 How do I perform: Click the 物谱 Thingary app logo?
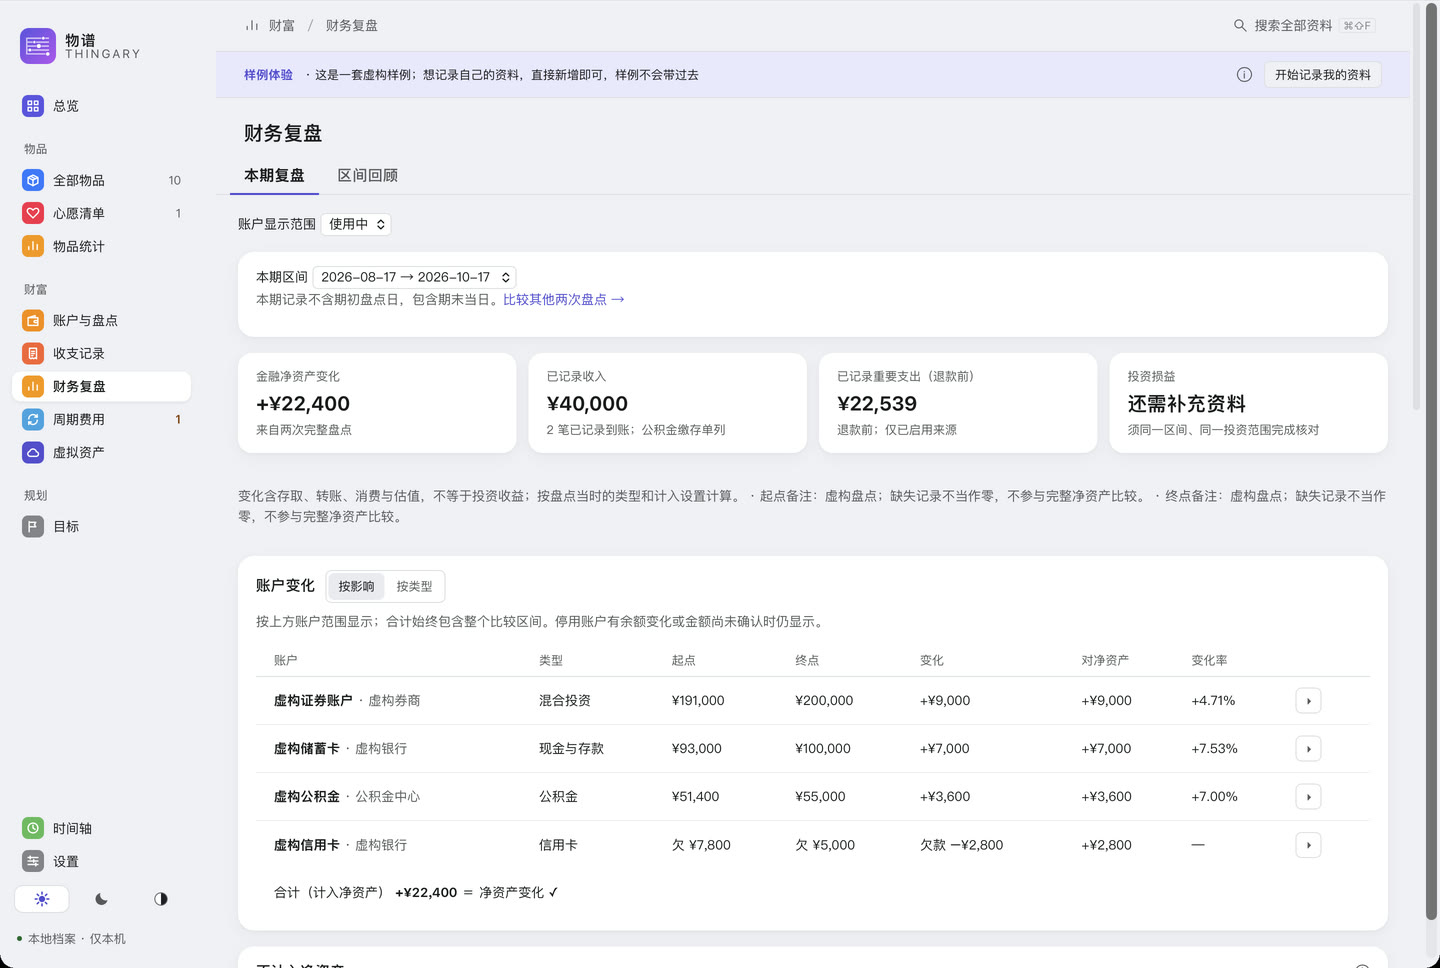[x=38, y=46]
